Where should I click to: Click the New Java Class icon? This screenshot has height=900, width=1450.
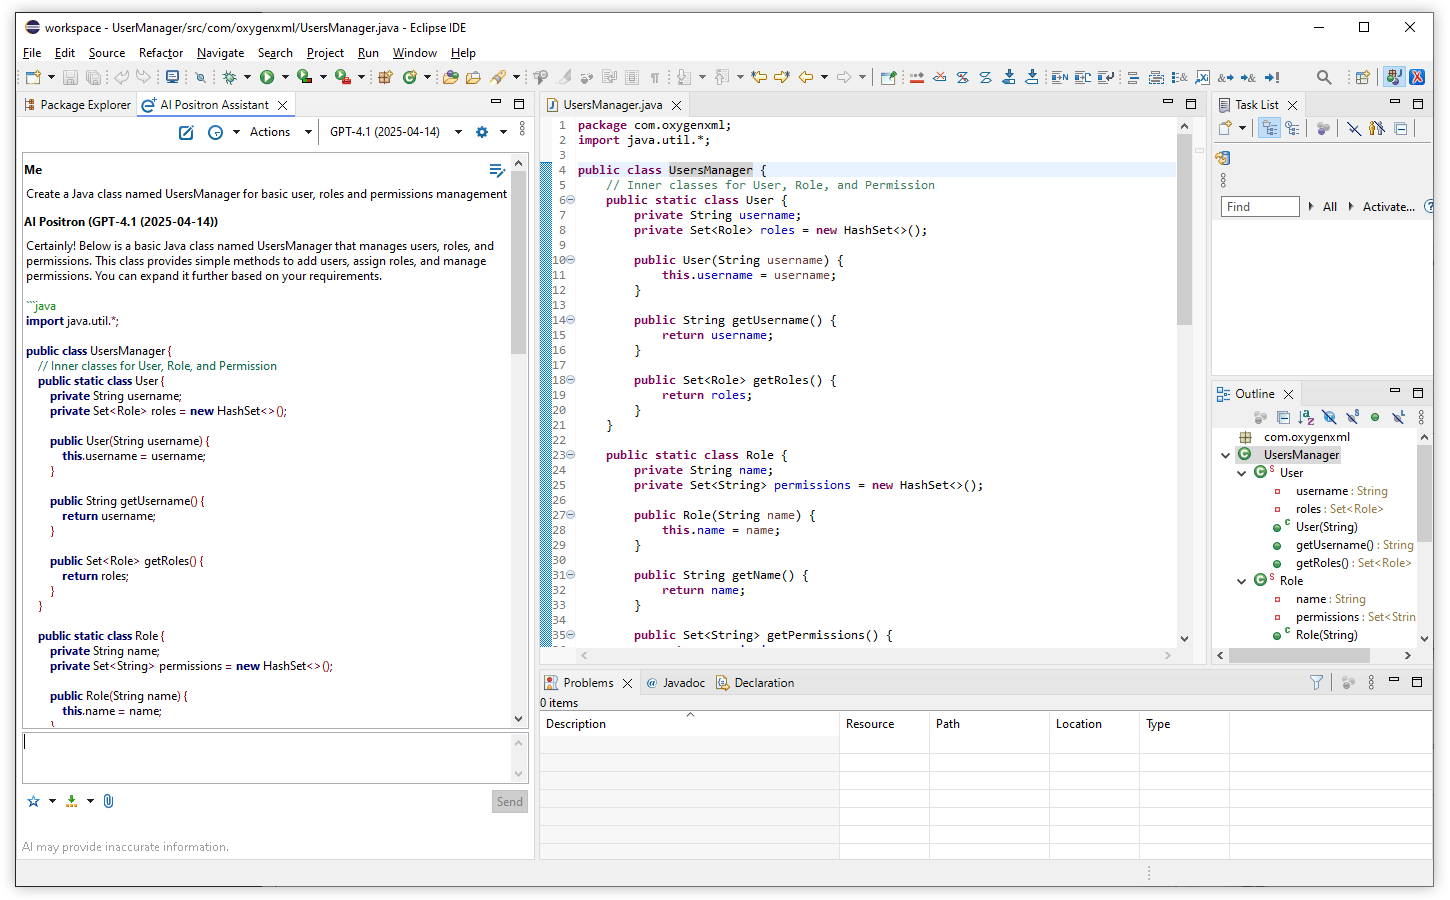pos(409,77)
